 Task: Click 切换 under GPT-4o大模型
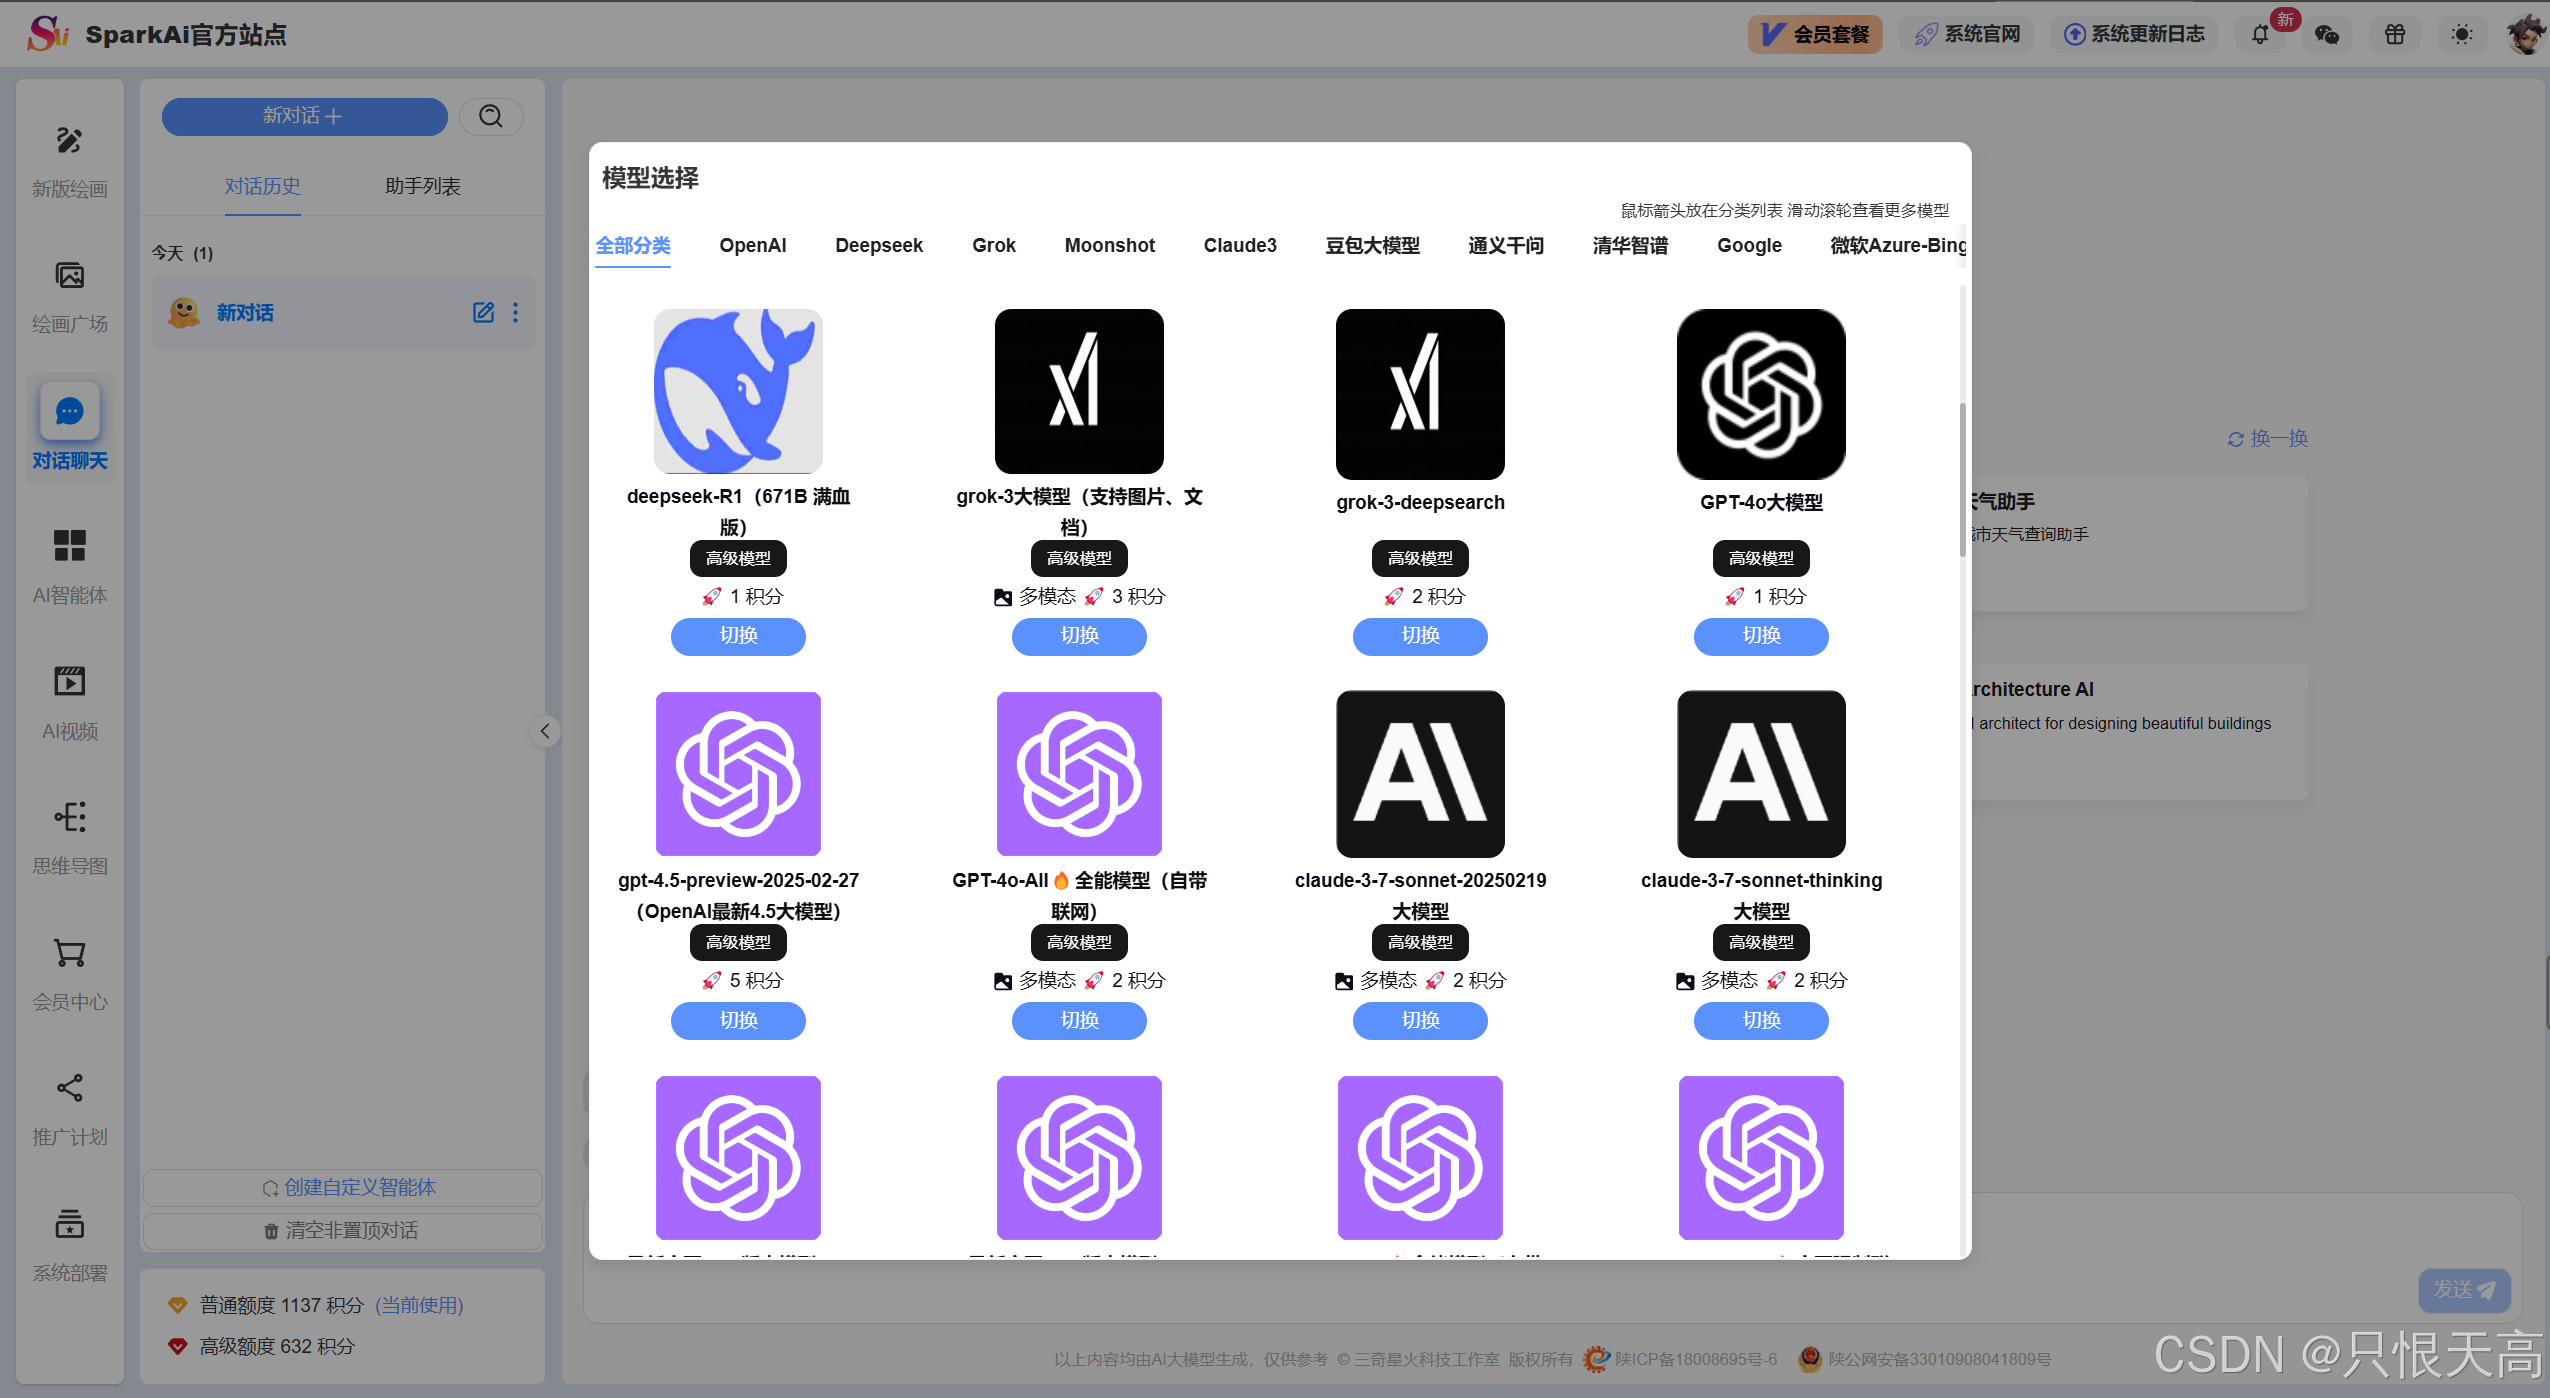pyautogui.click(x=1760, y=636)
